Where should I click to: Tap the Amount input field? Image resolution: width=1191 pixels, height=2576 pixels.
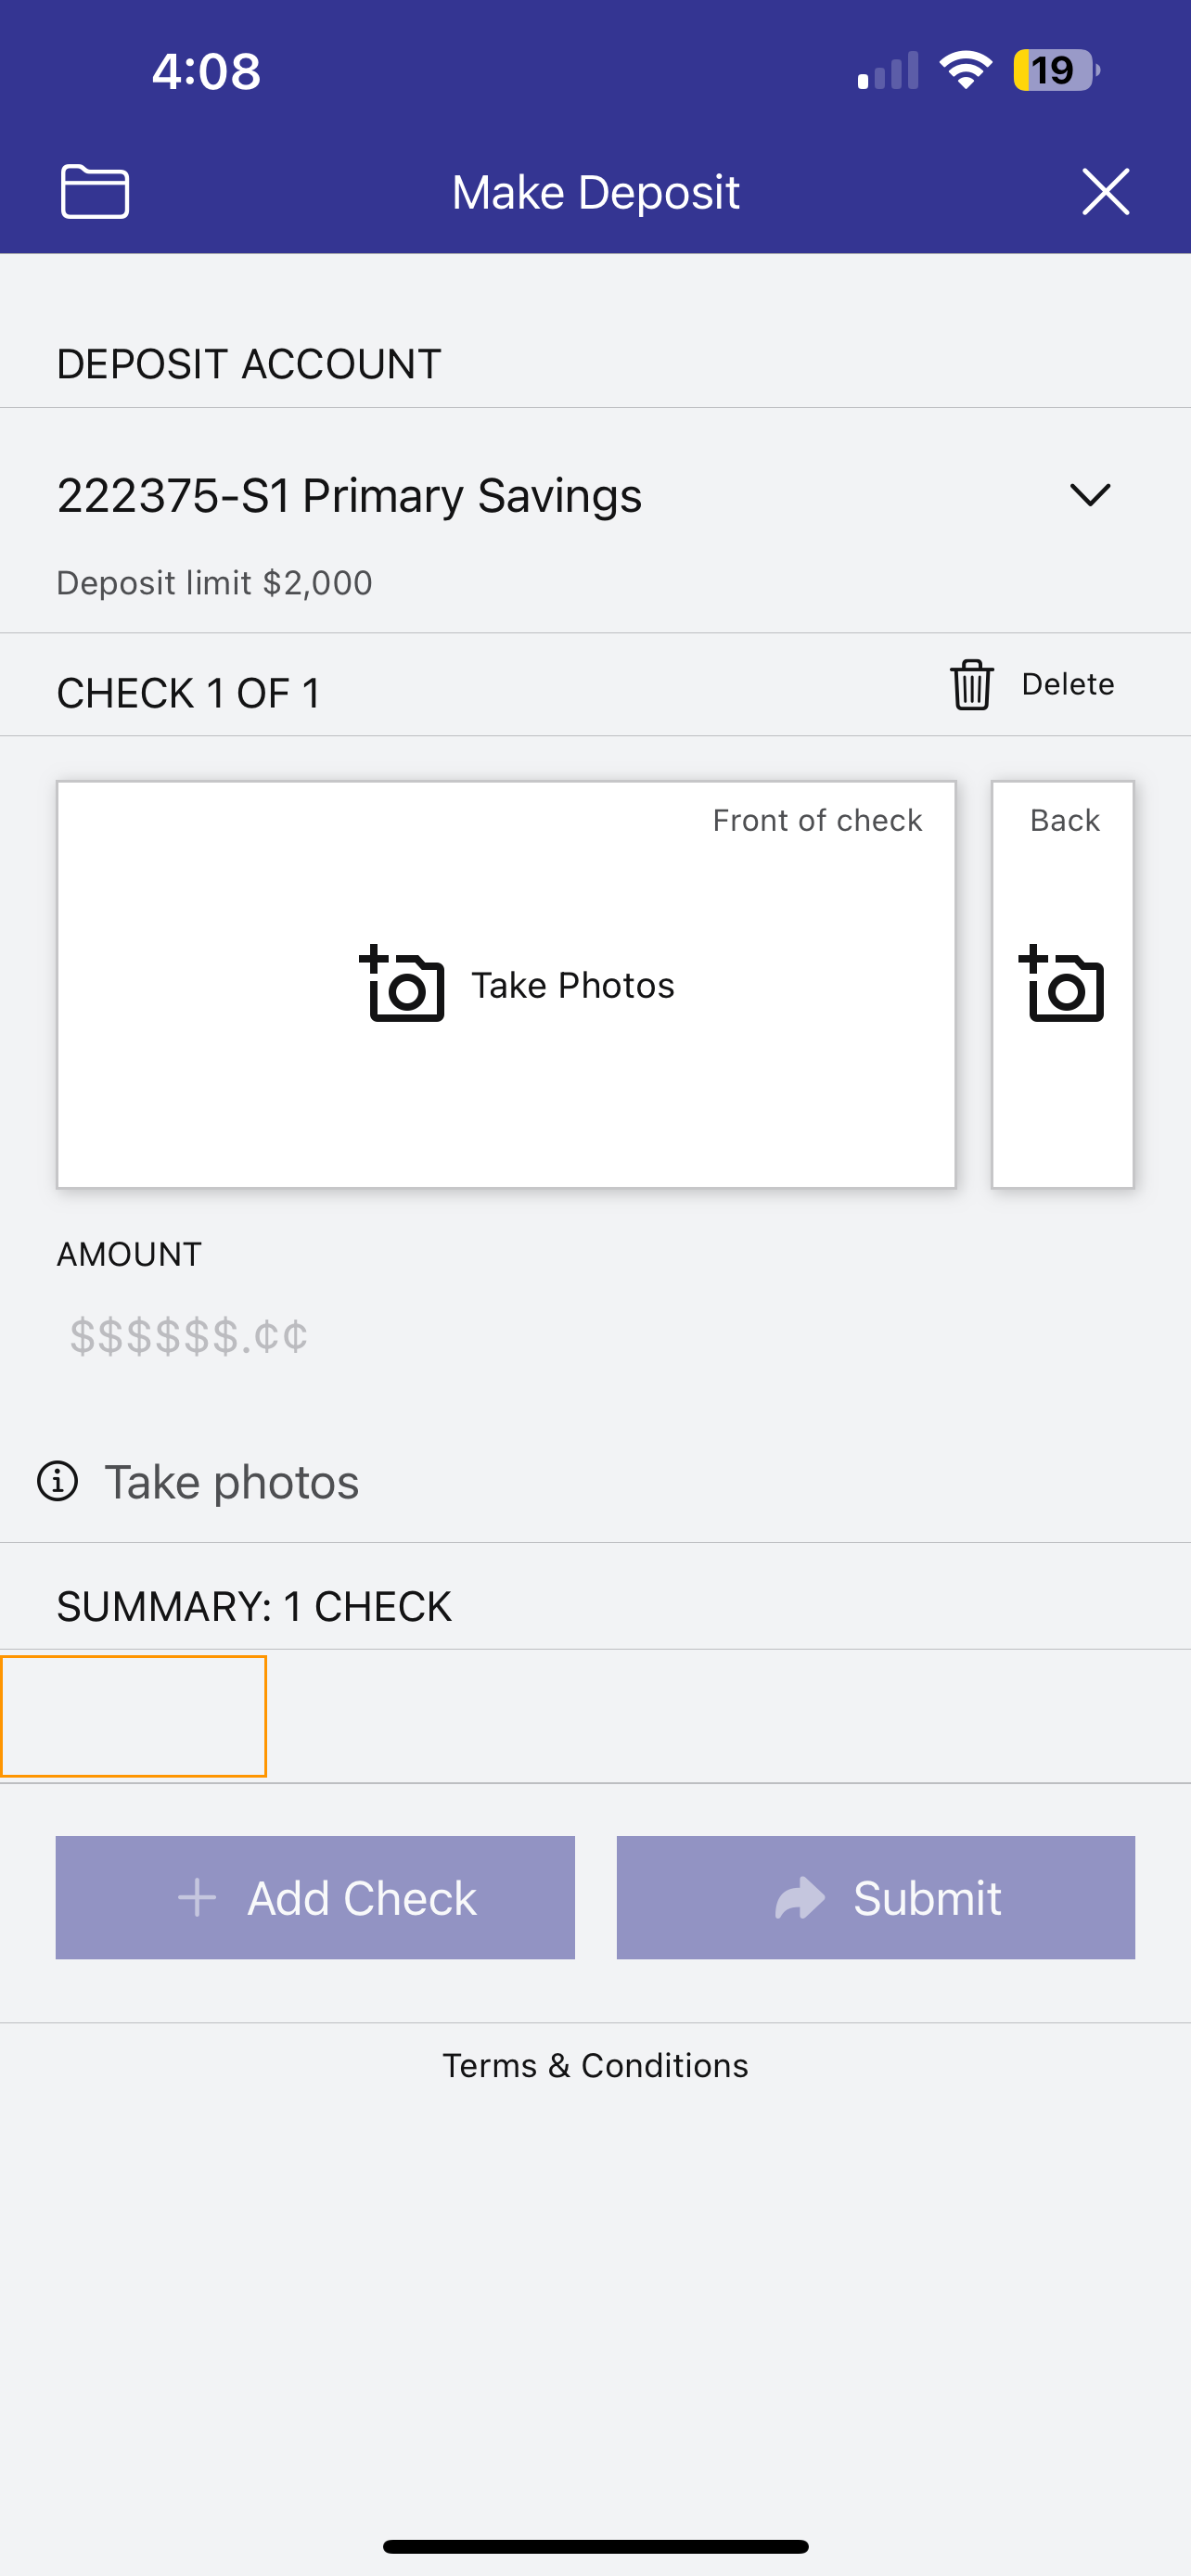595,1336
